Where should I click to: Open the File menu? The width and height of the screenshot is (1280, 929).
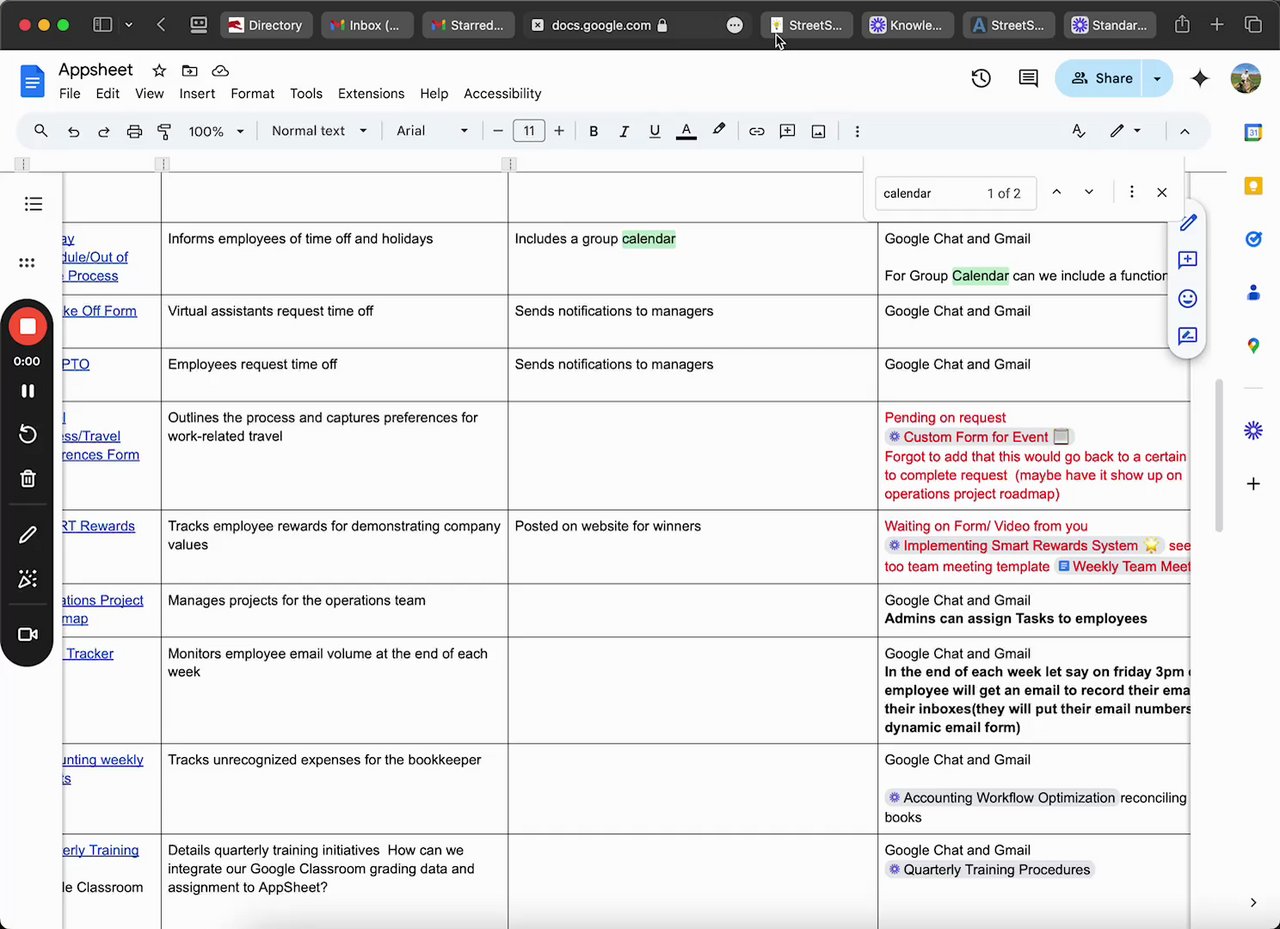(70, 93)
